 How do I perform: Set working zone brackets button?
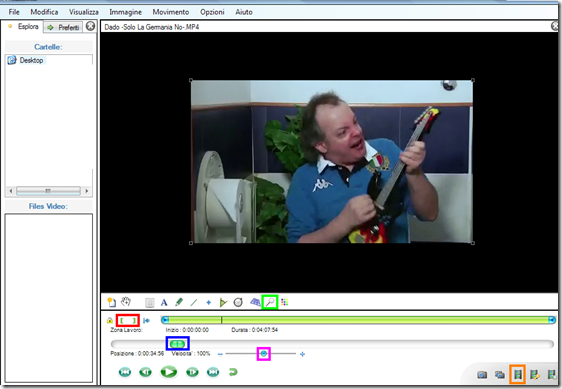[128, 320]
